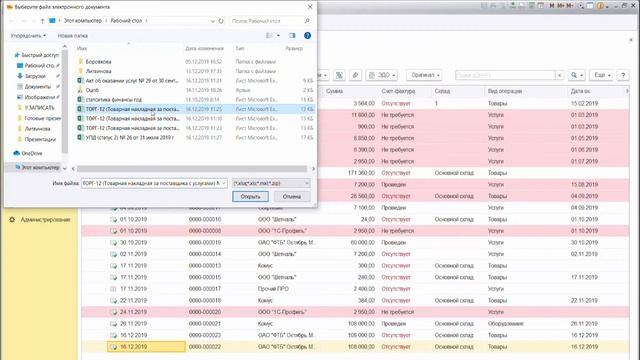Click horizontal scrollbar right arrow in dialog
Viewport: 640px width, 360px height.
pos(313,168)
